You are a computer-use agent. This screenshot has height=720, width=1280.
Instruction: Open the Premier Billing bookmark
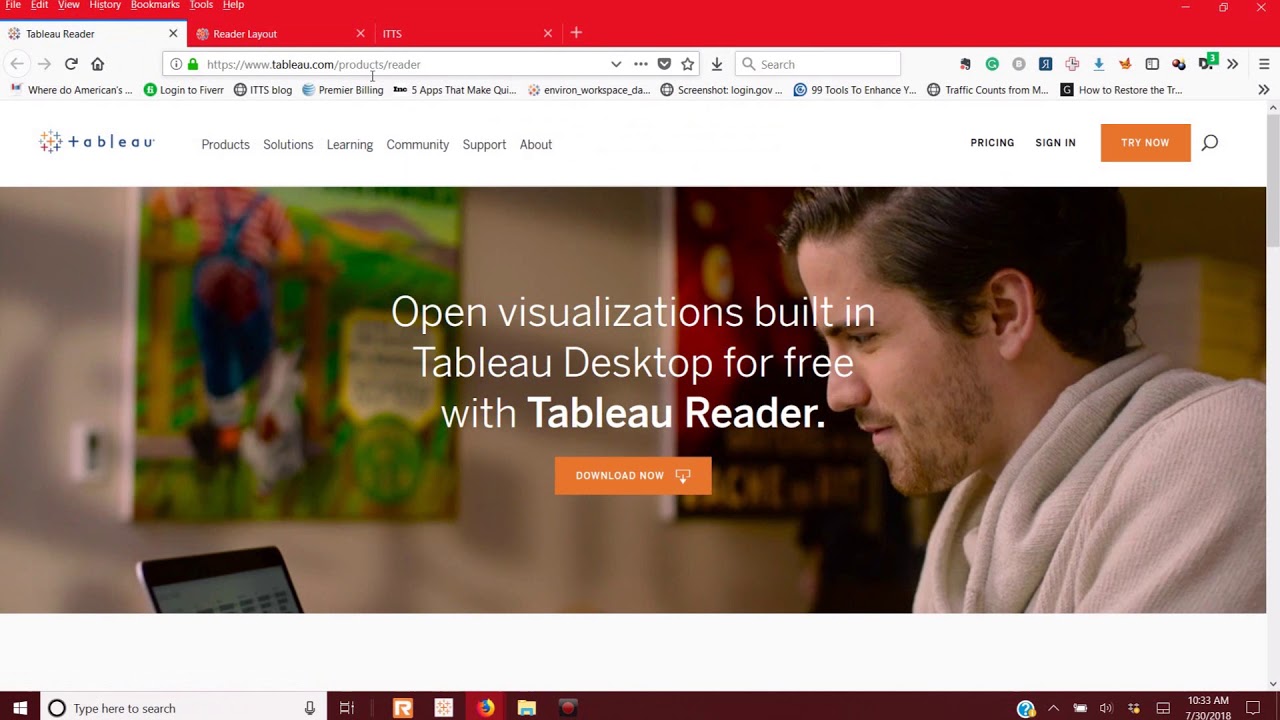click(x=342, y=90)
